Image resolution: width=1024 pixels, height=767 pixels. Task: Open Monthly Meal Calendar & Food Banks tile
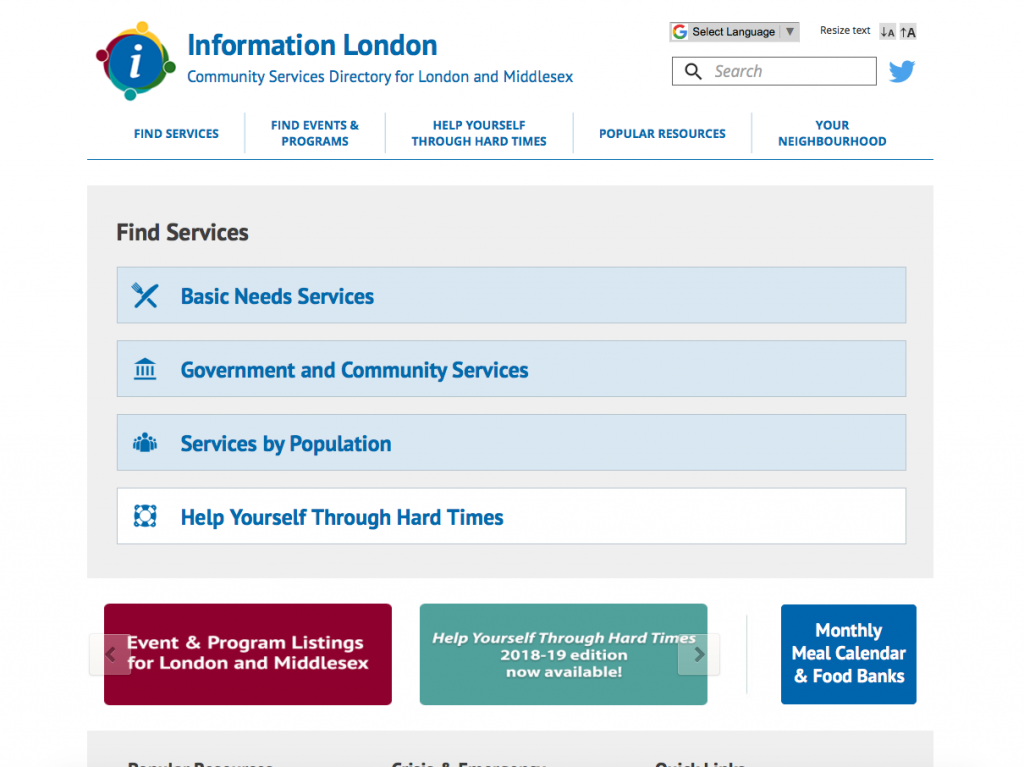tap(848, 654)
